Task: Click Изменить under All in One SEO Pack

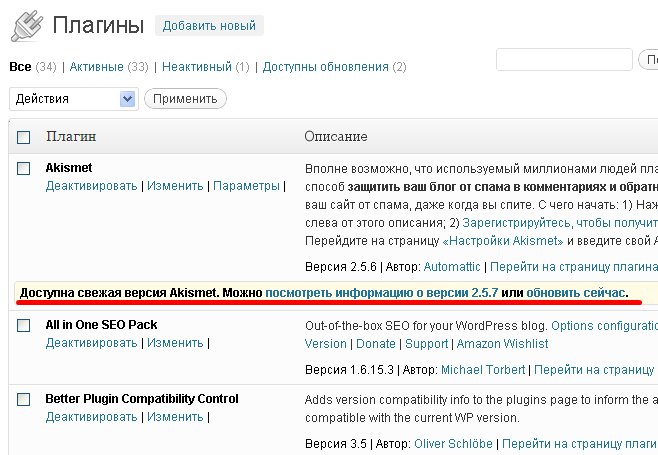Action: (175, 343)
